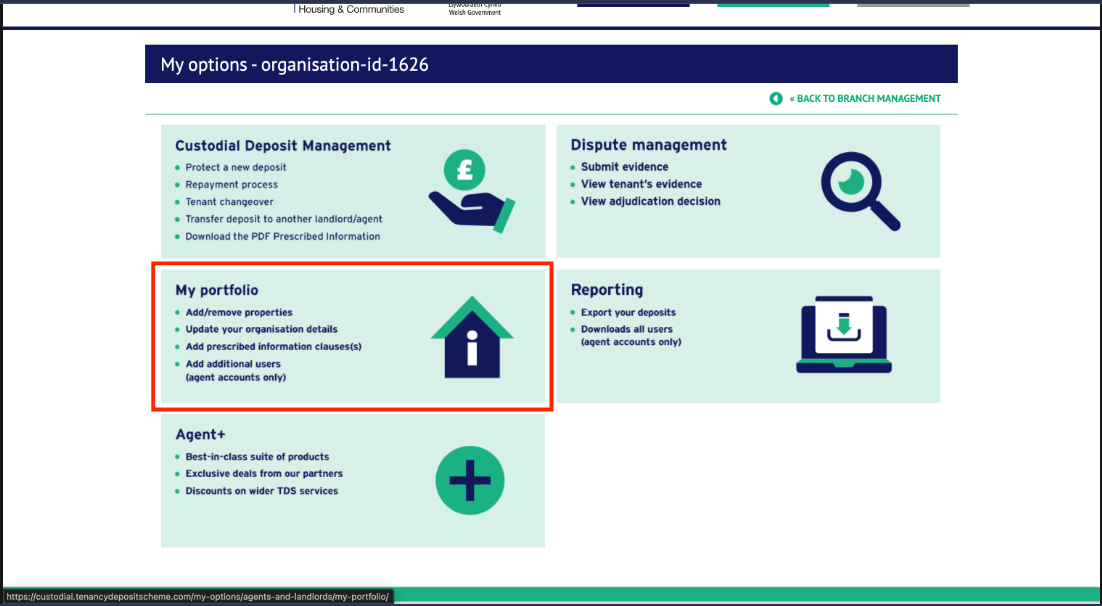The image size is (1102, 606).
Task: Select View tenant's evidence
Action: (x=641, y=184)
